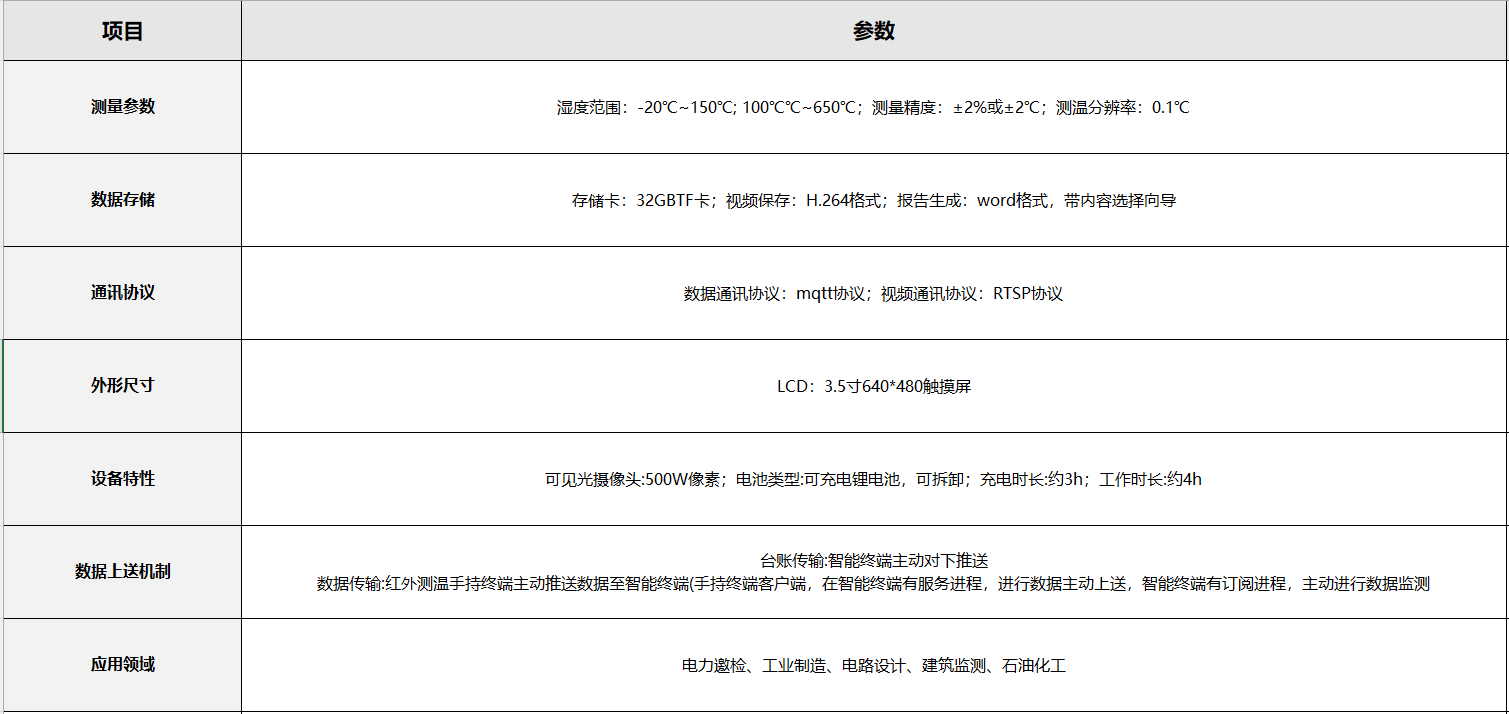Click the 工作时长 约4h text

click(x=1150, y=480)
